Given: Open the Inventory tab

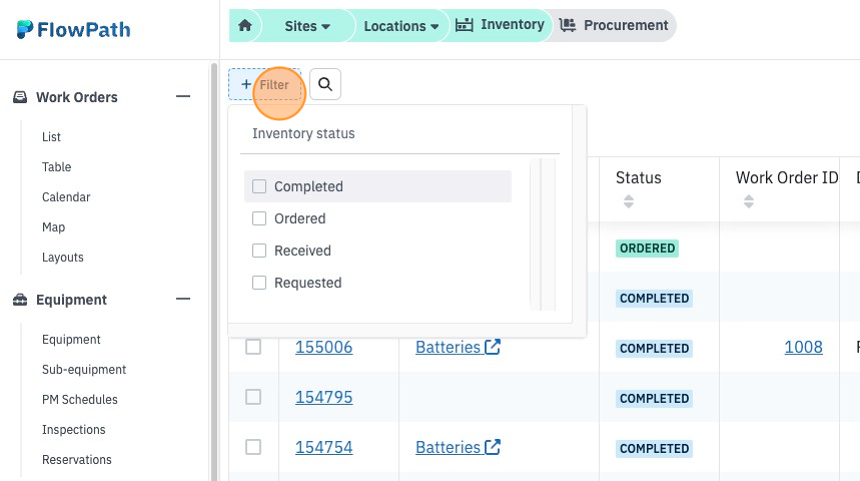Looking at the screenshot, I should tap(500, 25).
